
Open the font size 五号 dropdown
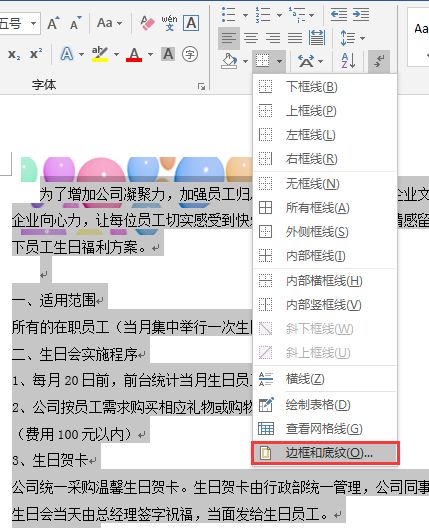click(33, 23)
